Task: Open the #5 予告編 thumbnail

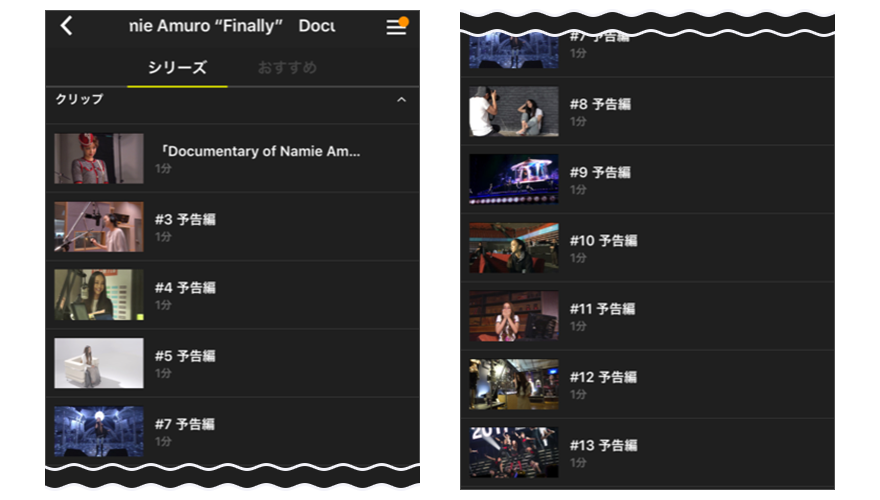Action: coord(99,363)
